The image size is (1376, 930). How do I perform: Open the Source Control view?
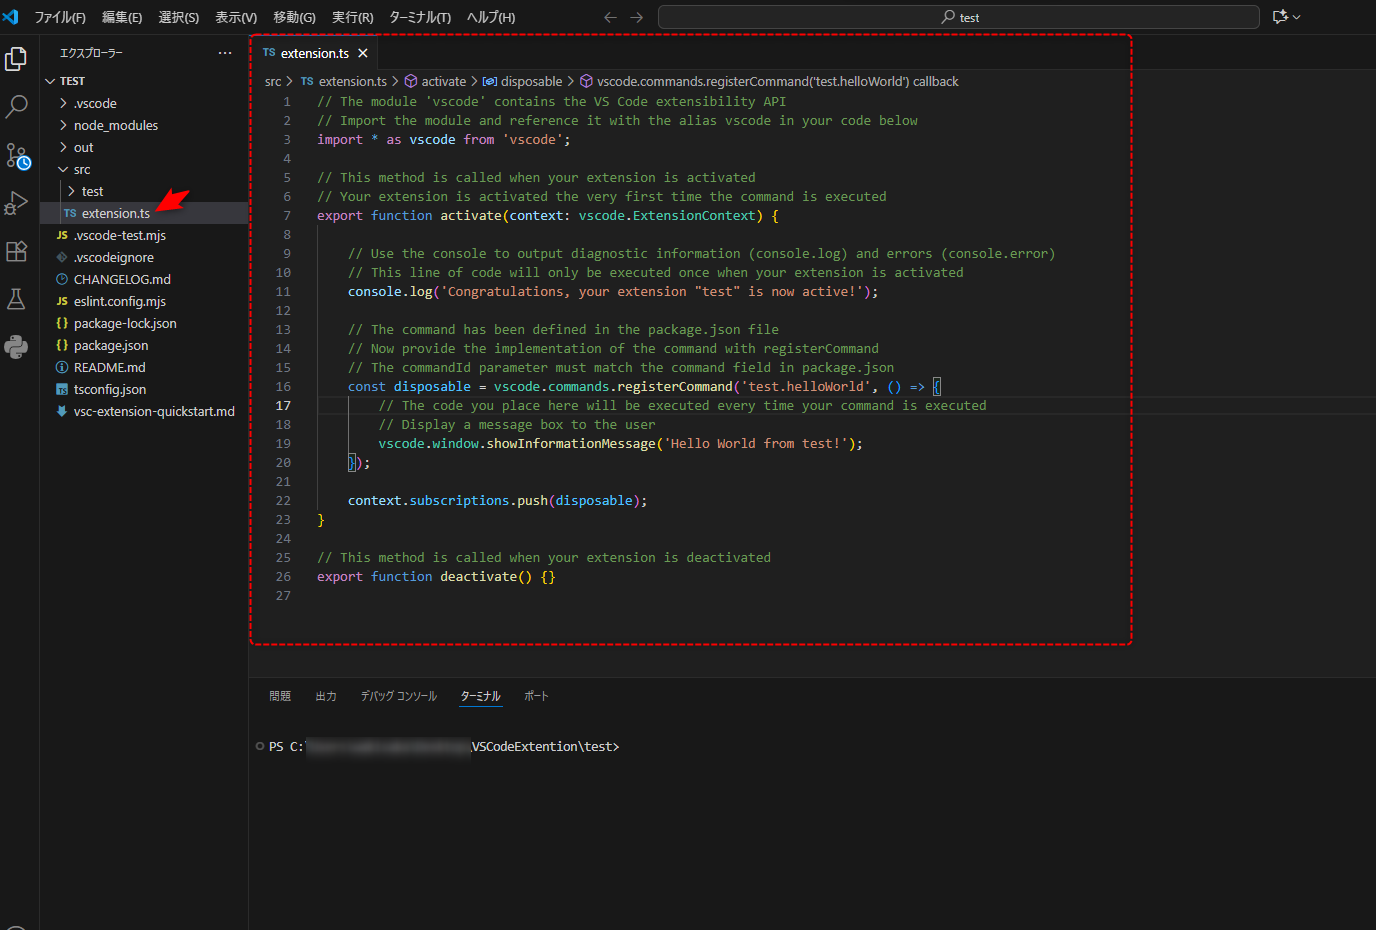click(17, 155)
